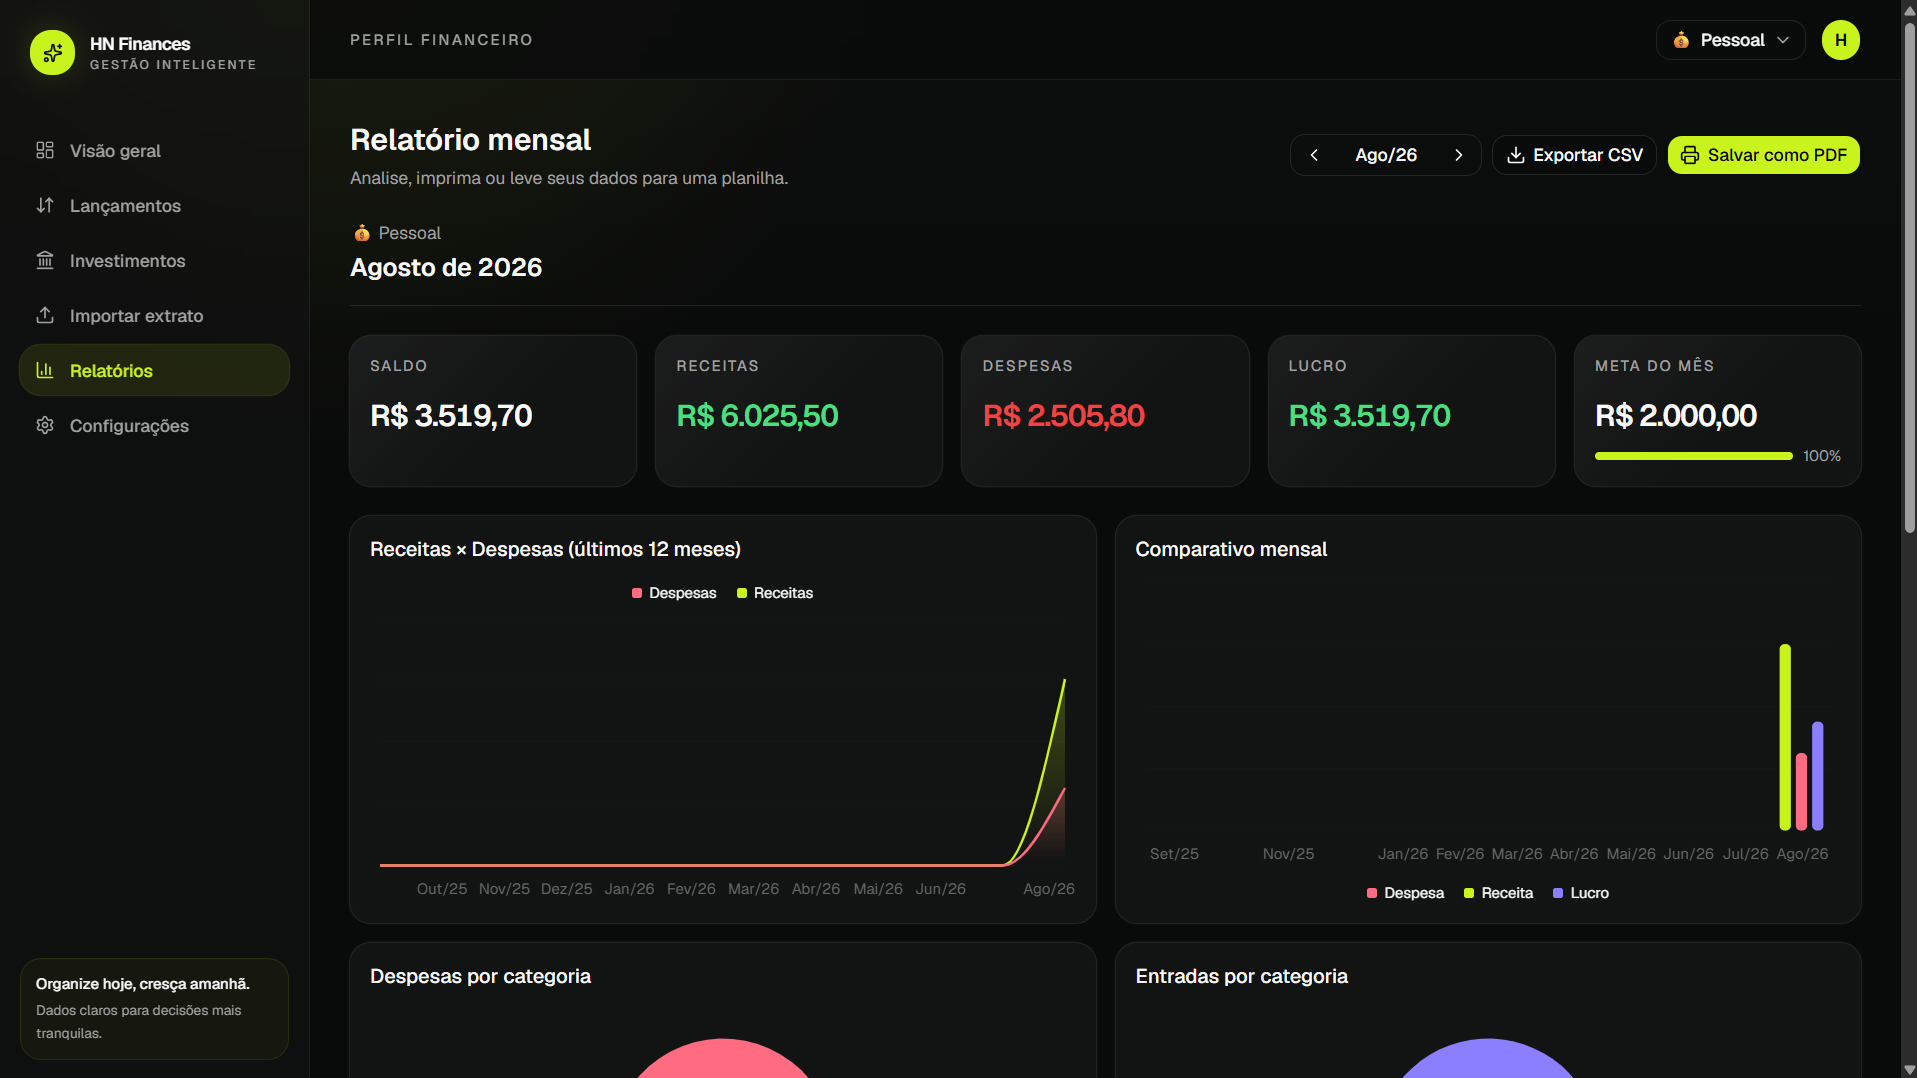This screenshot has width=1917, height=1078.
Task: Select the Relatórios sidebar item
Action: tap(154, 371)
